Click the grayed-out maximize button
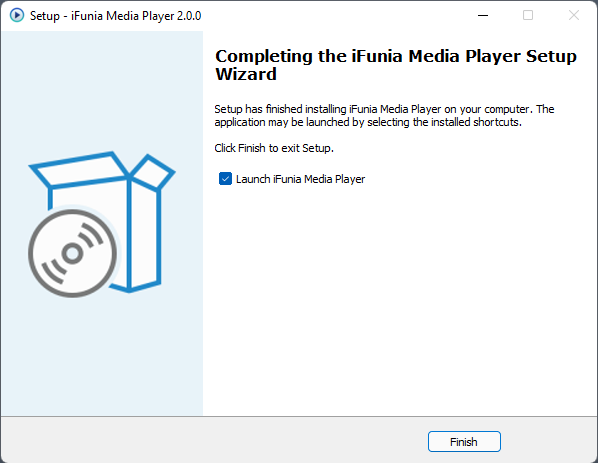This screenshot has width=598, height=463. coord(528,15)
